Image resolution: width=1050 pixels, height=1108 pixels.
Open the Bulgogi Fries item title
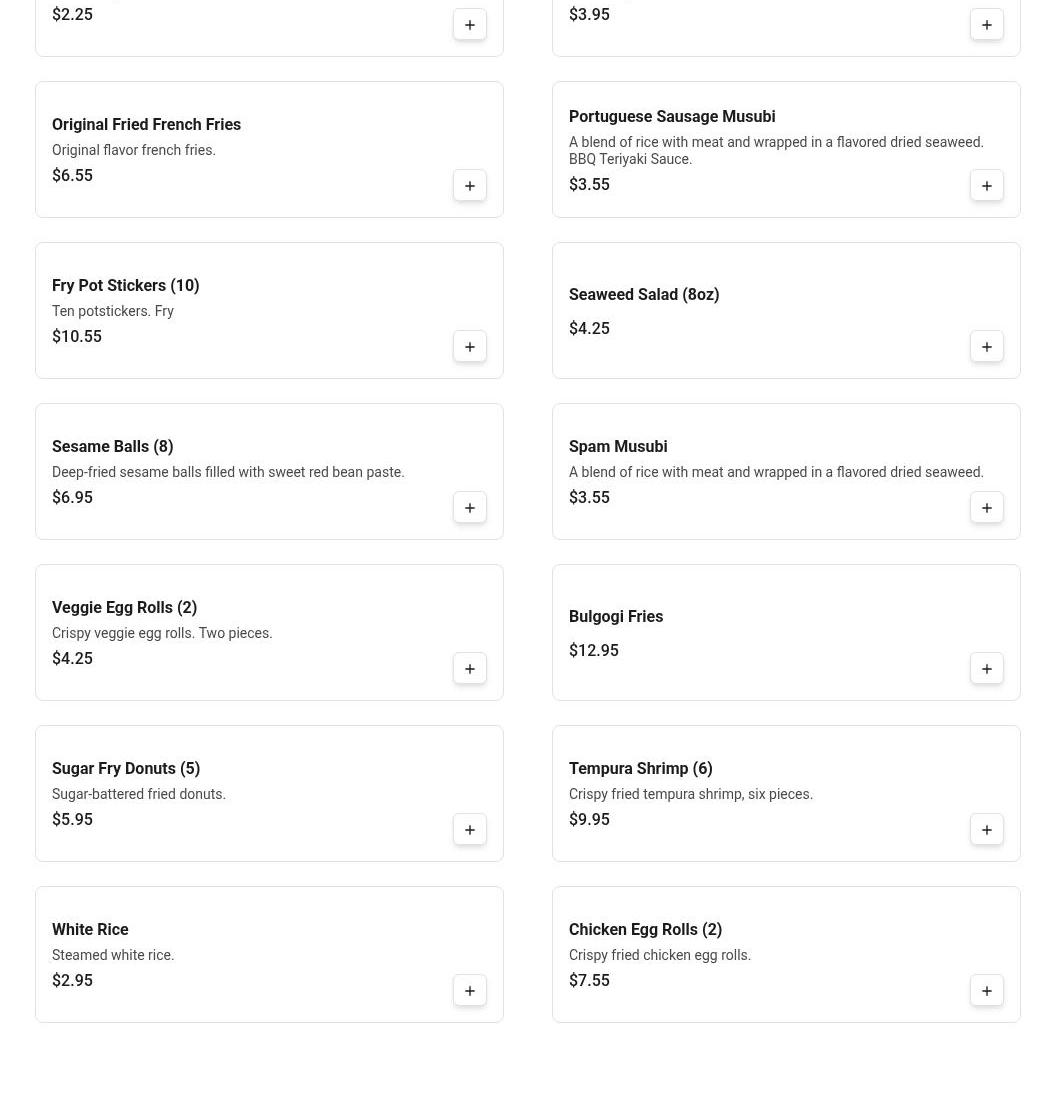click(616, 616)
